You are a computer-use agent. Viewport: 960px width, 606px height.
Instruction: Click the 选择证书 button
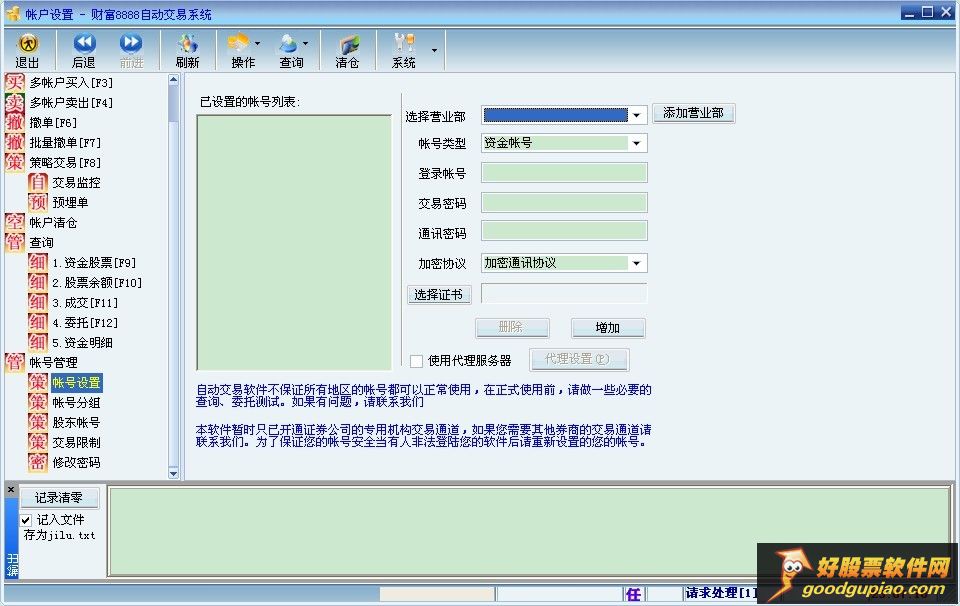pos(439,294)
